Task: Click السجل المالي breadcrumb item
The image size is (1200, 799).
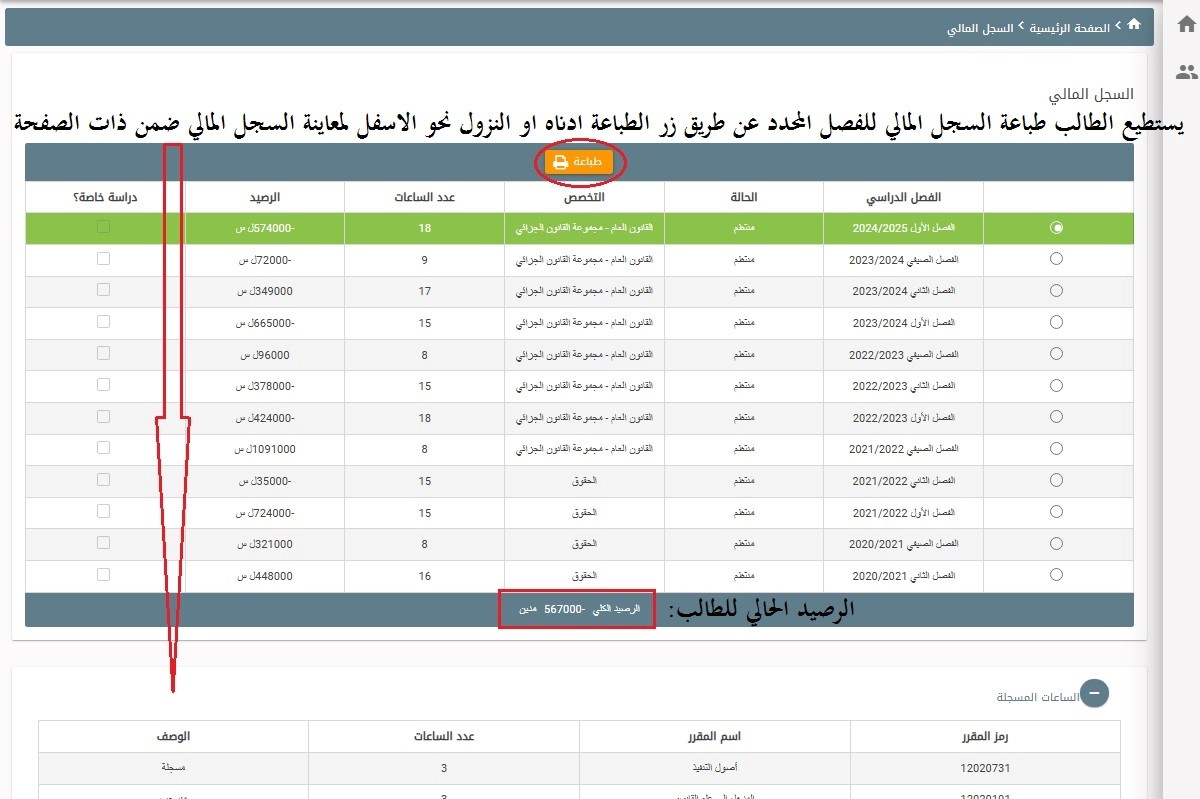Action: 980,28
